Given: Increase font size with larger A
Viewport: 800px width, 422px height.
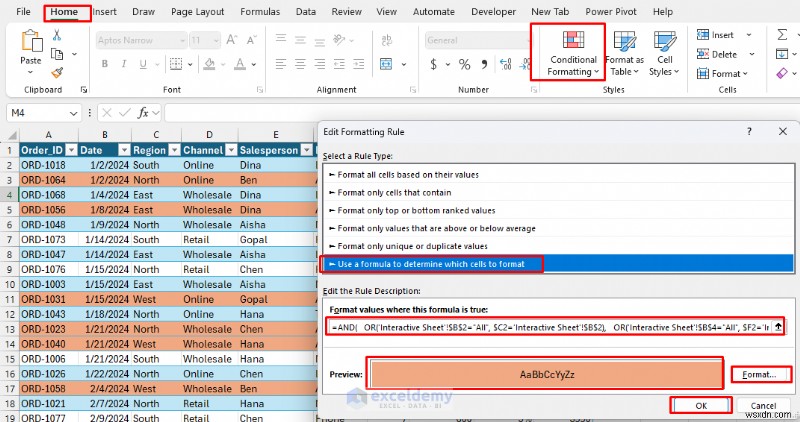Looking at the screenshot, I should (x=232, y=40).
